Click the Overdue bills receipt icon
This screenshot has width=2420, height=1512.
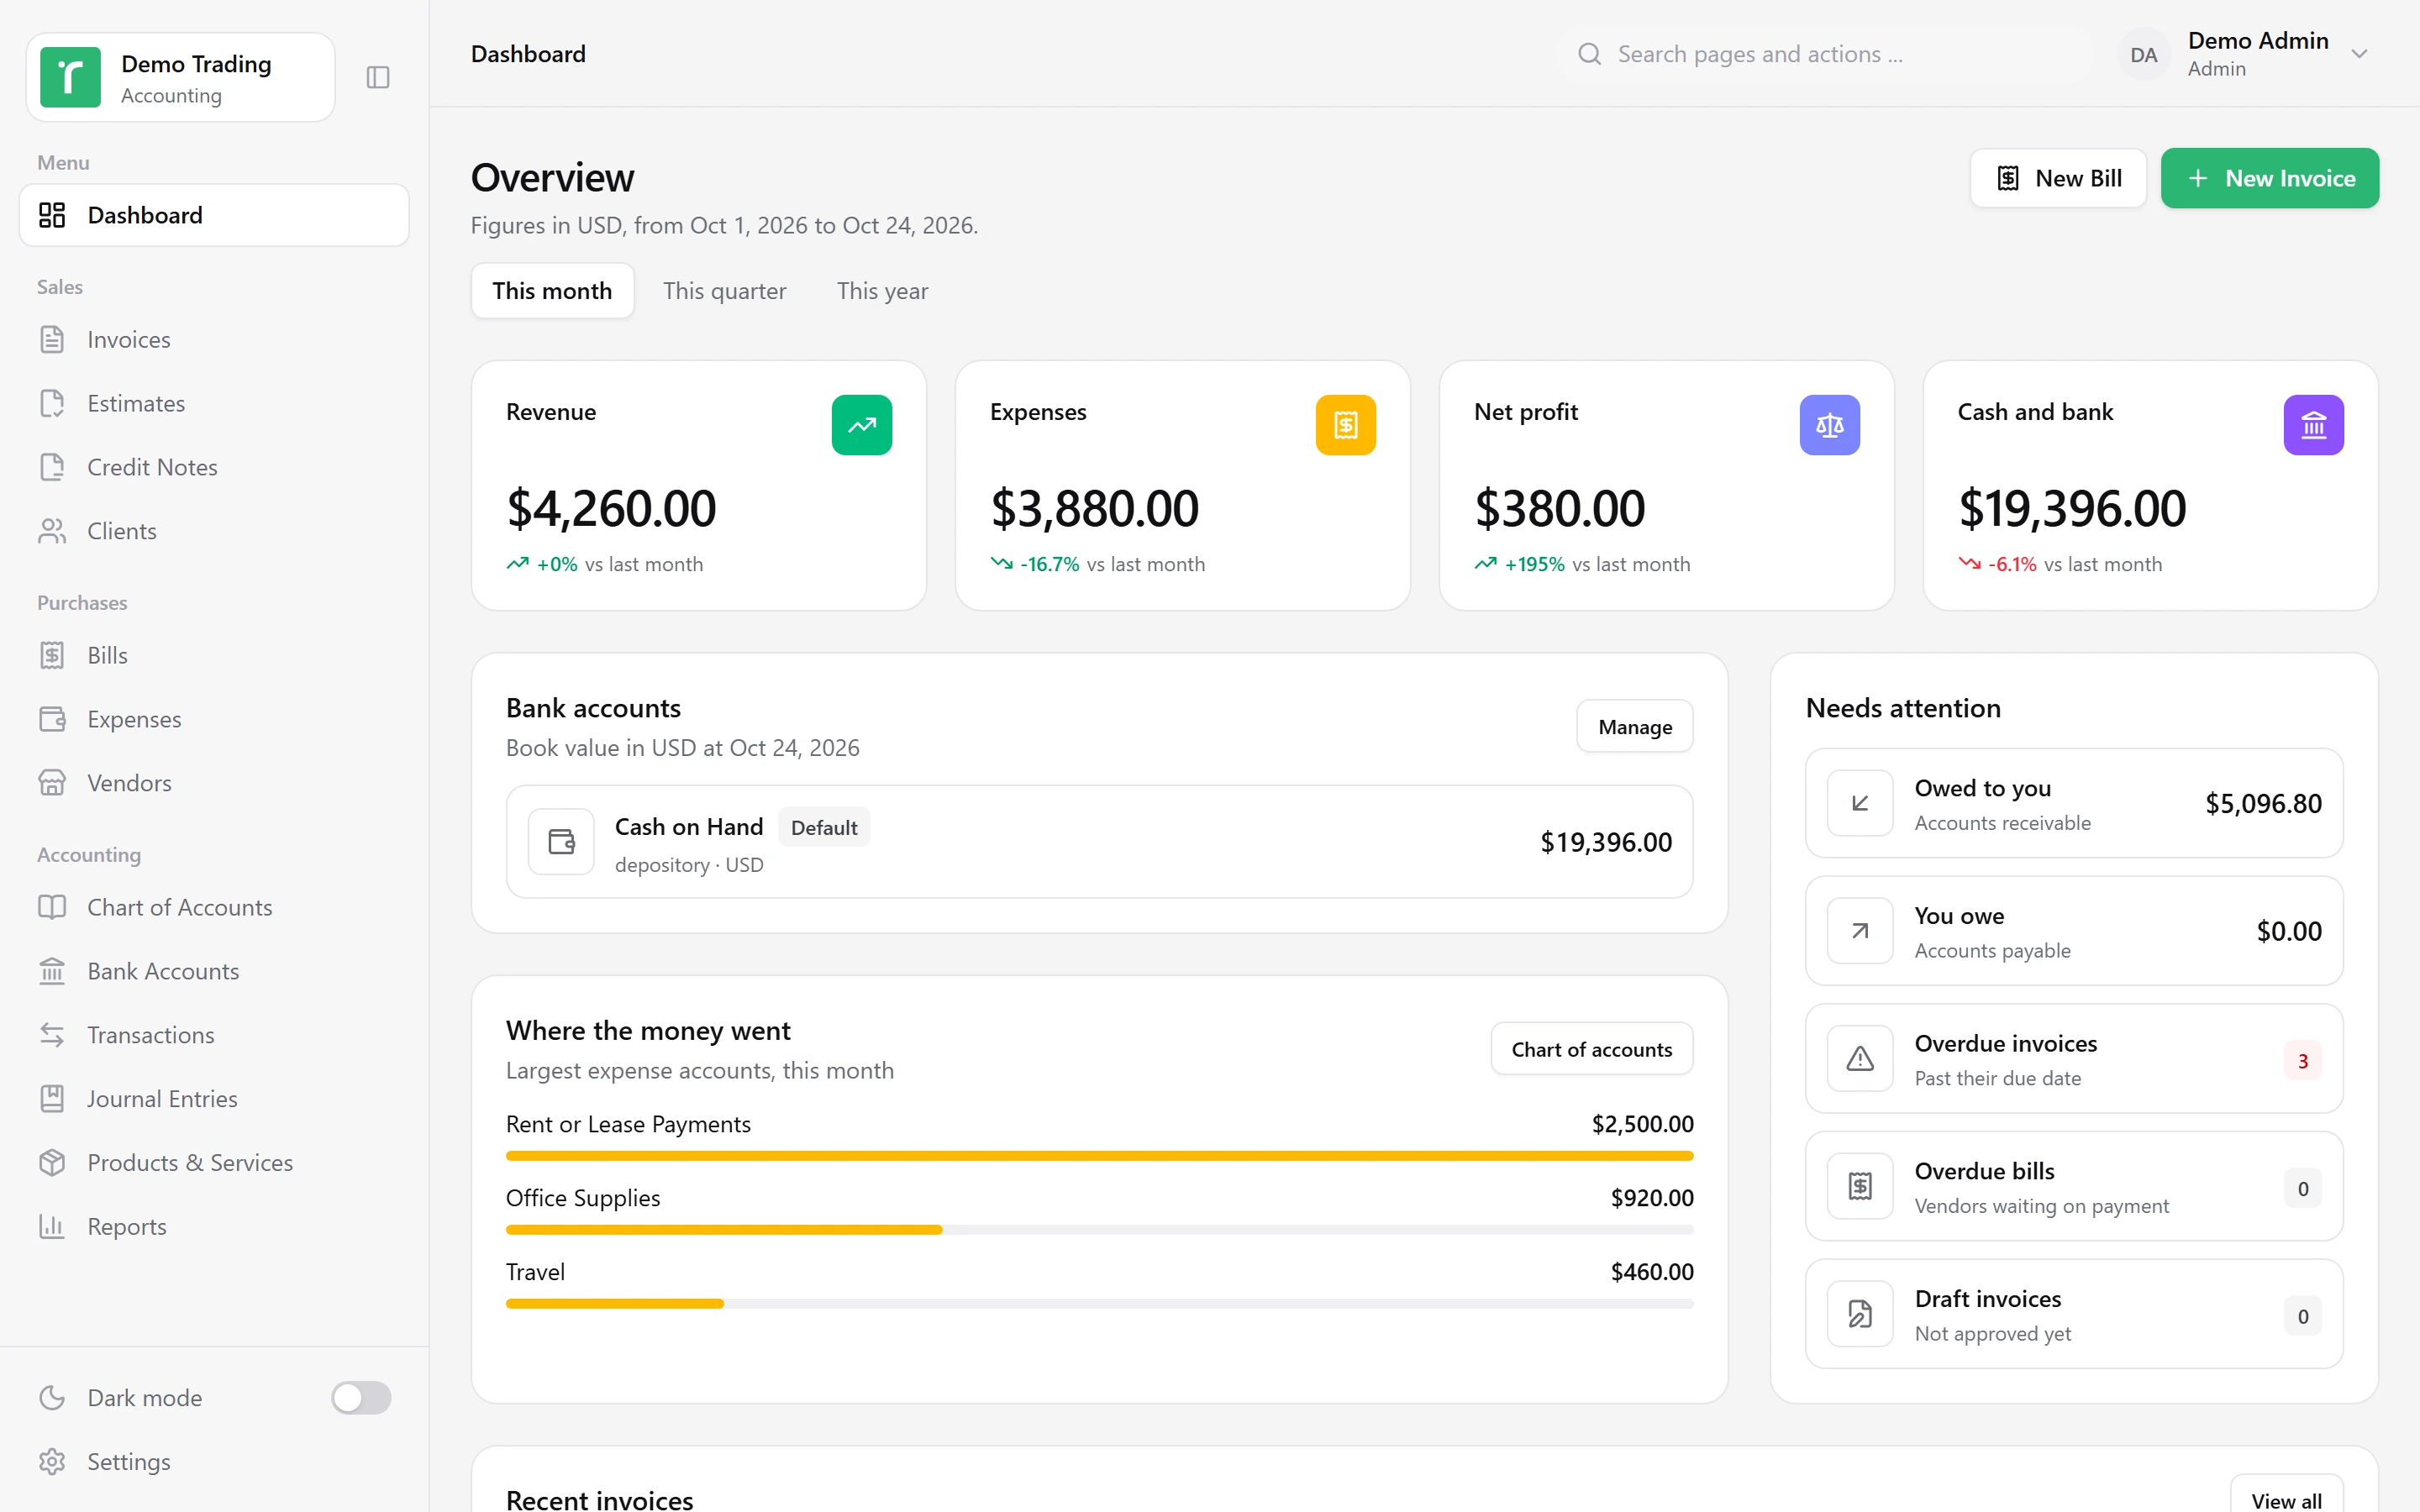point(1860,1187)
